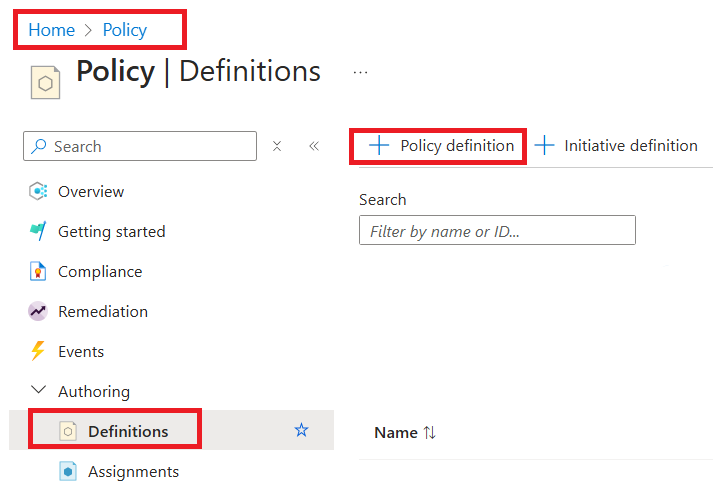The image size is (713, 492).
Task: Click the Events lightning bolt icon
Action: (x=38, y=351)
